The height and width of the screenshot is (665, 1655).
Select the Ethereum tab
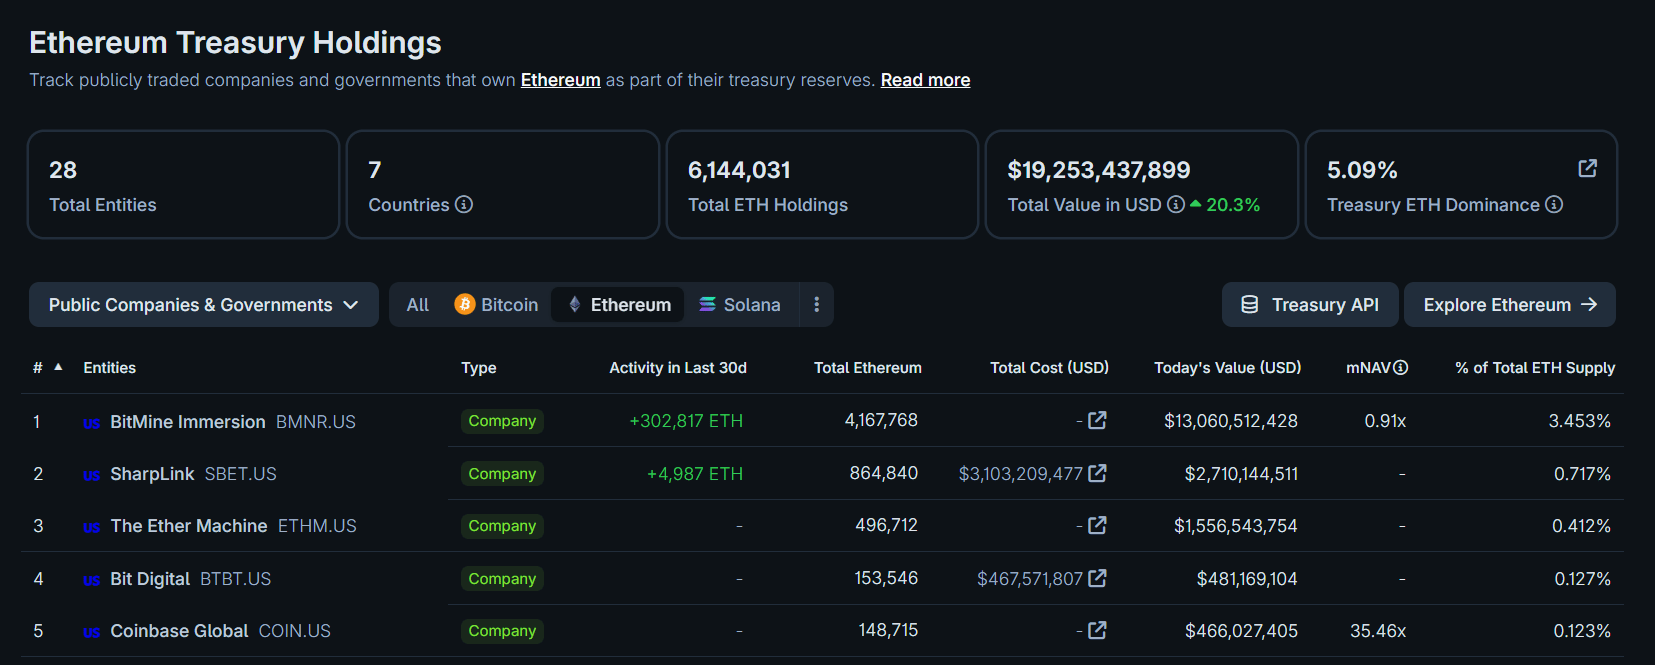click(x=619, y=304)
